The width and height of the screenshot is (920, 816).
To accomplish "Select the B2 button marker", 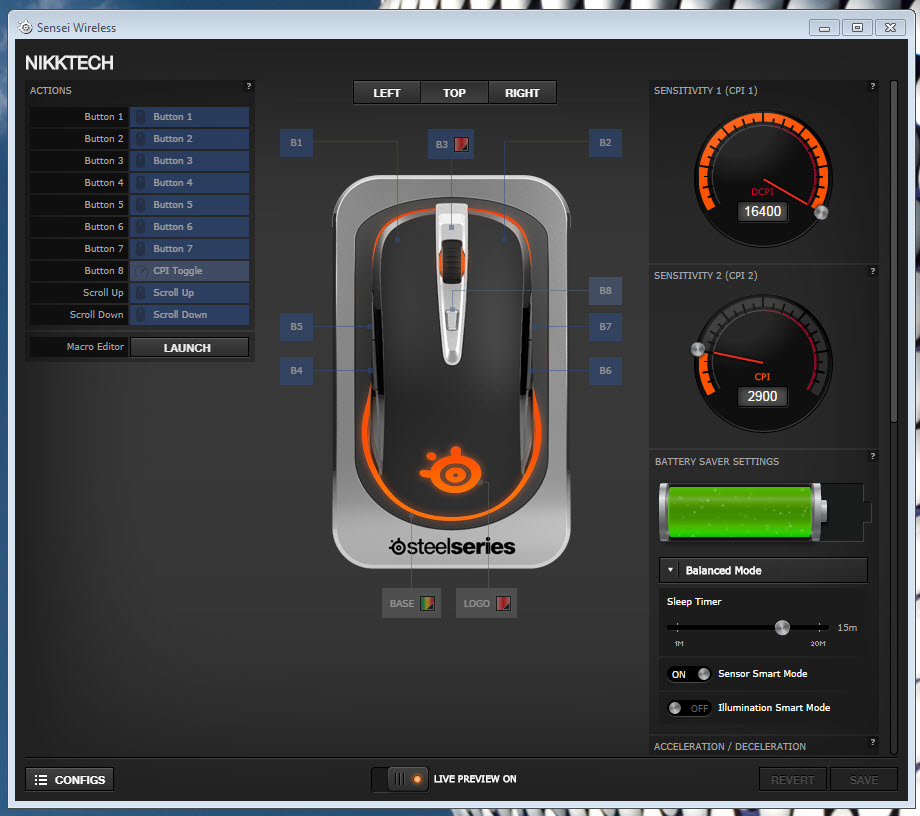I will 606,143.
